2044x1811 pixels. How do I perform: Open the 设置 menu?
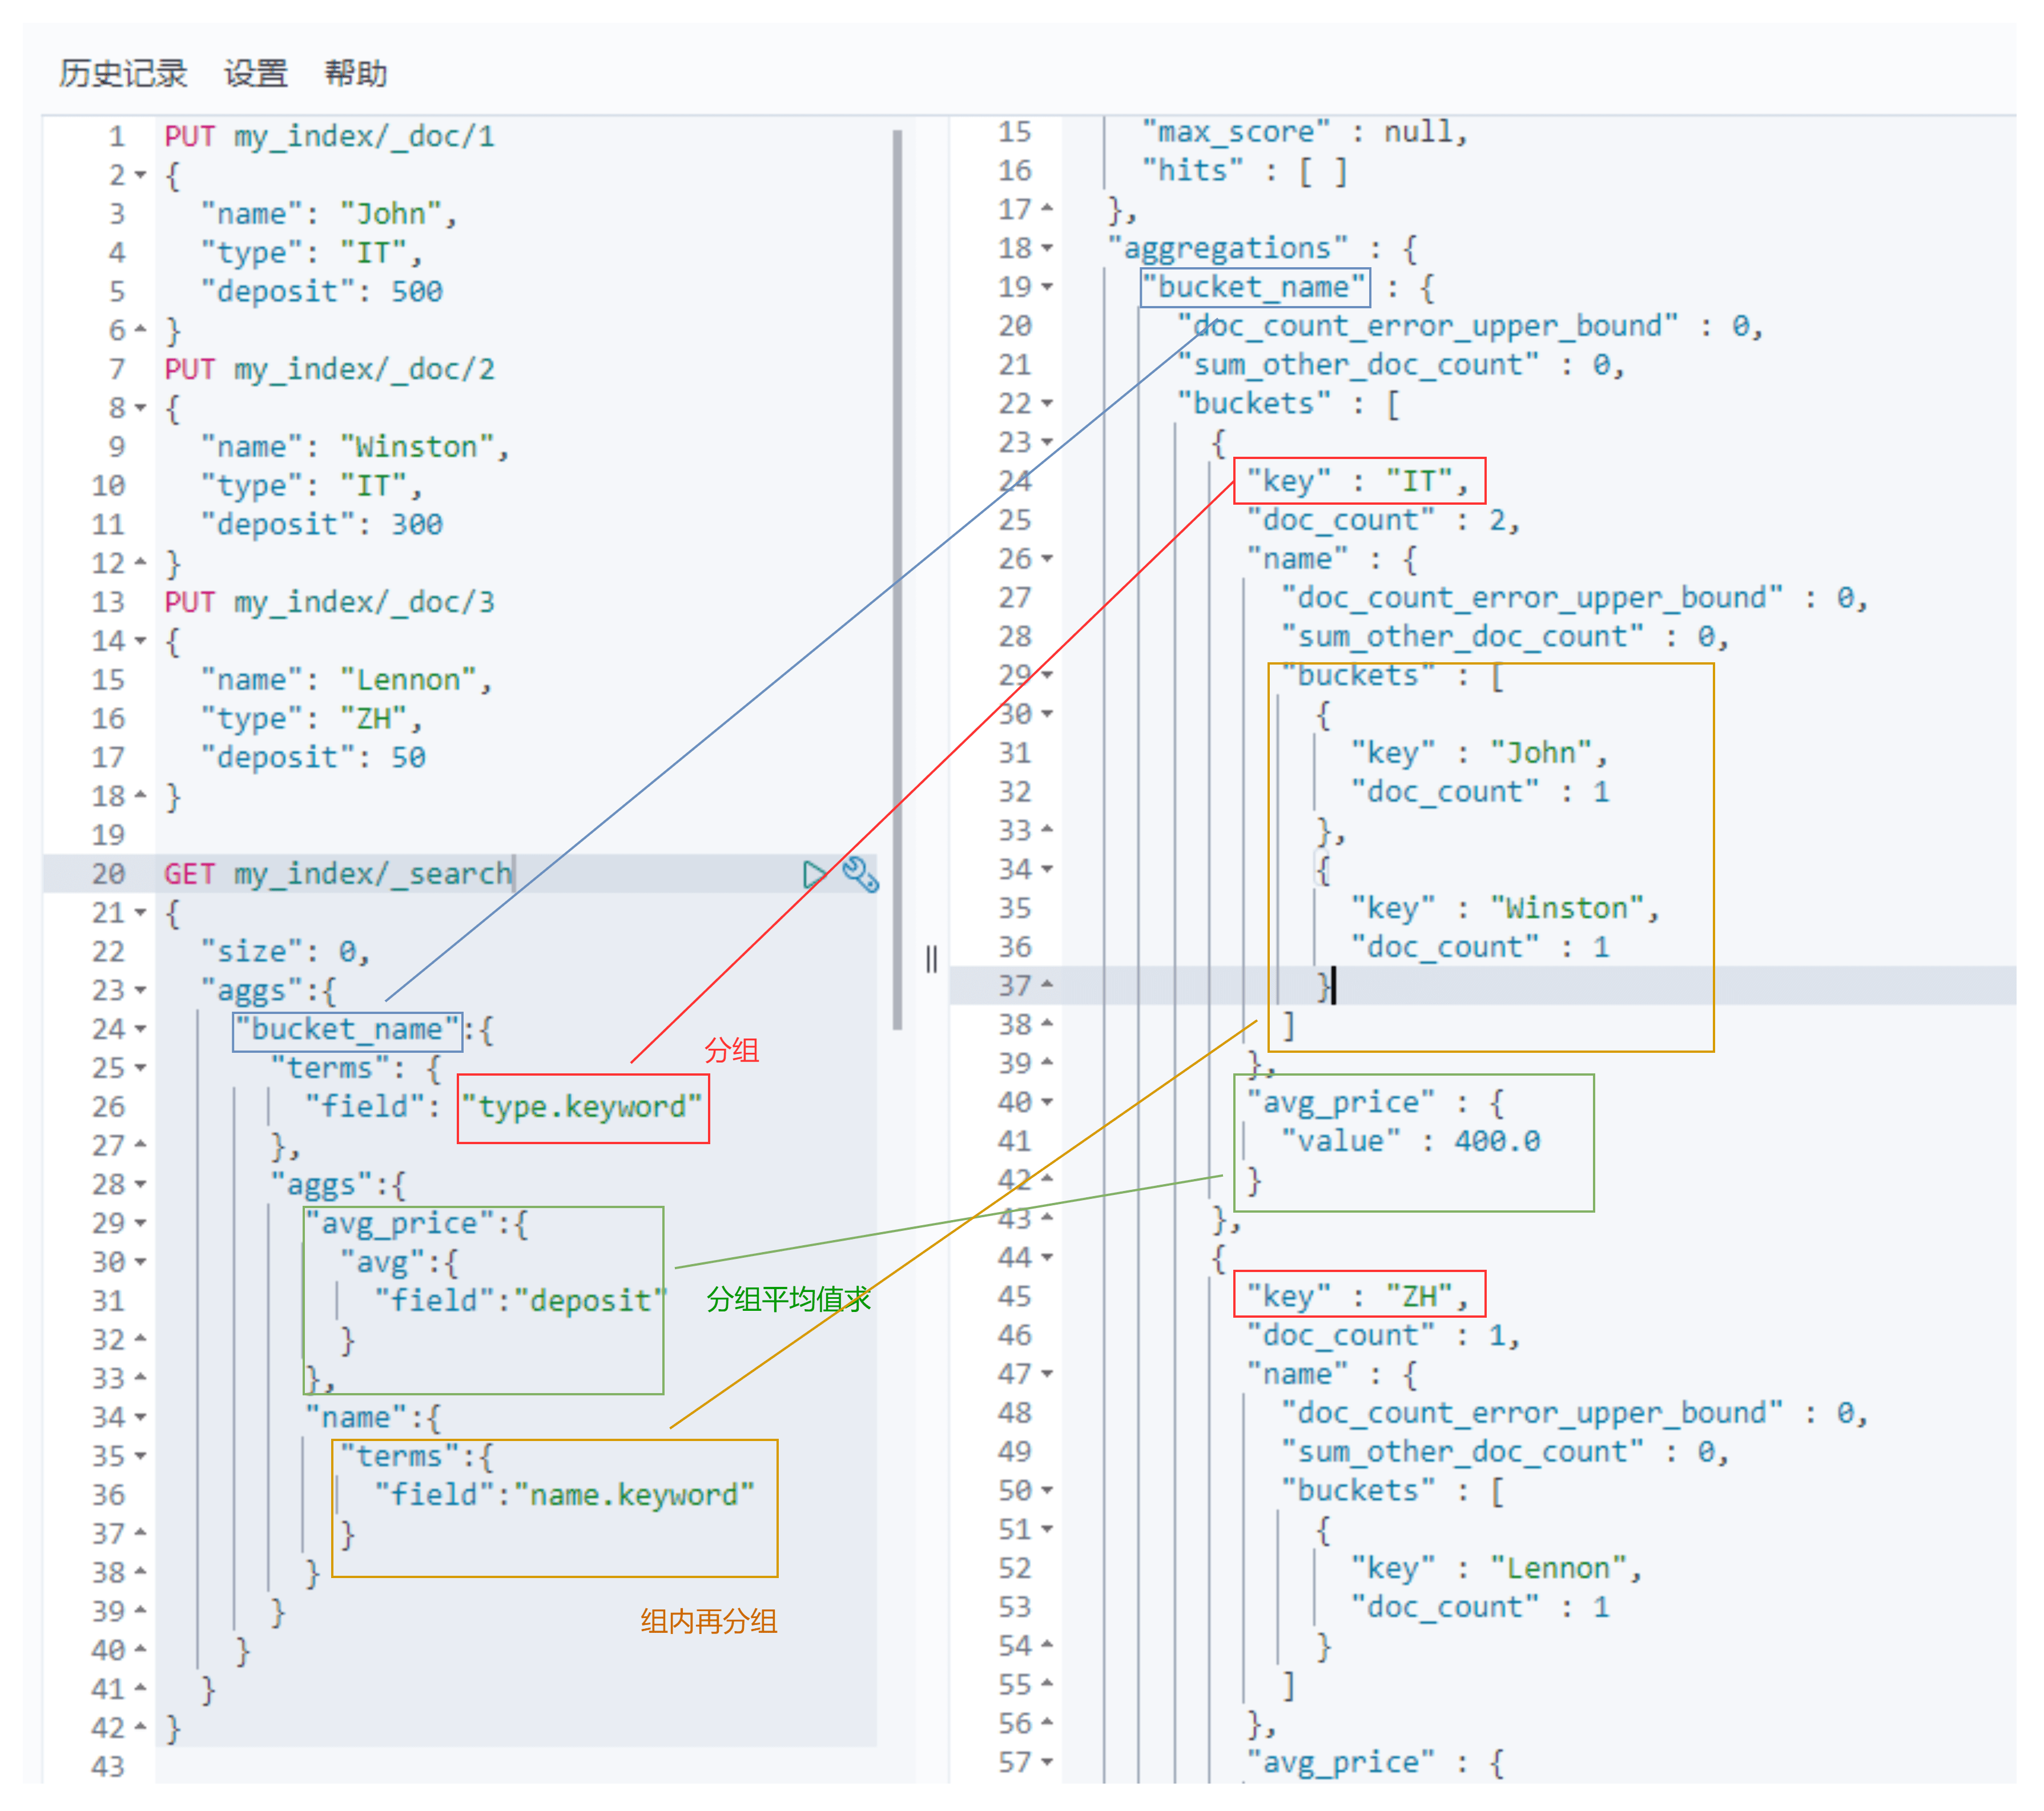(x=255, y=73)
